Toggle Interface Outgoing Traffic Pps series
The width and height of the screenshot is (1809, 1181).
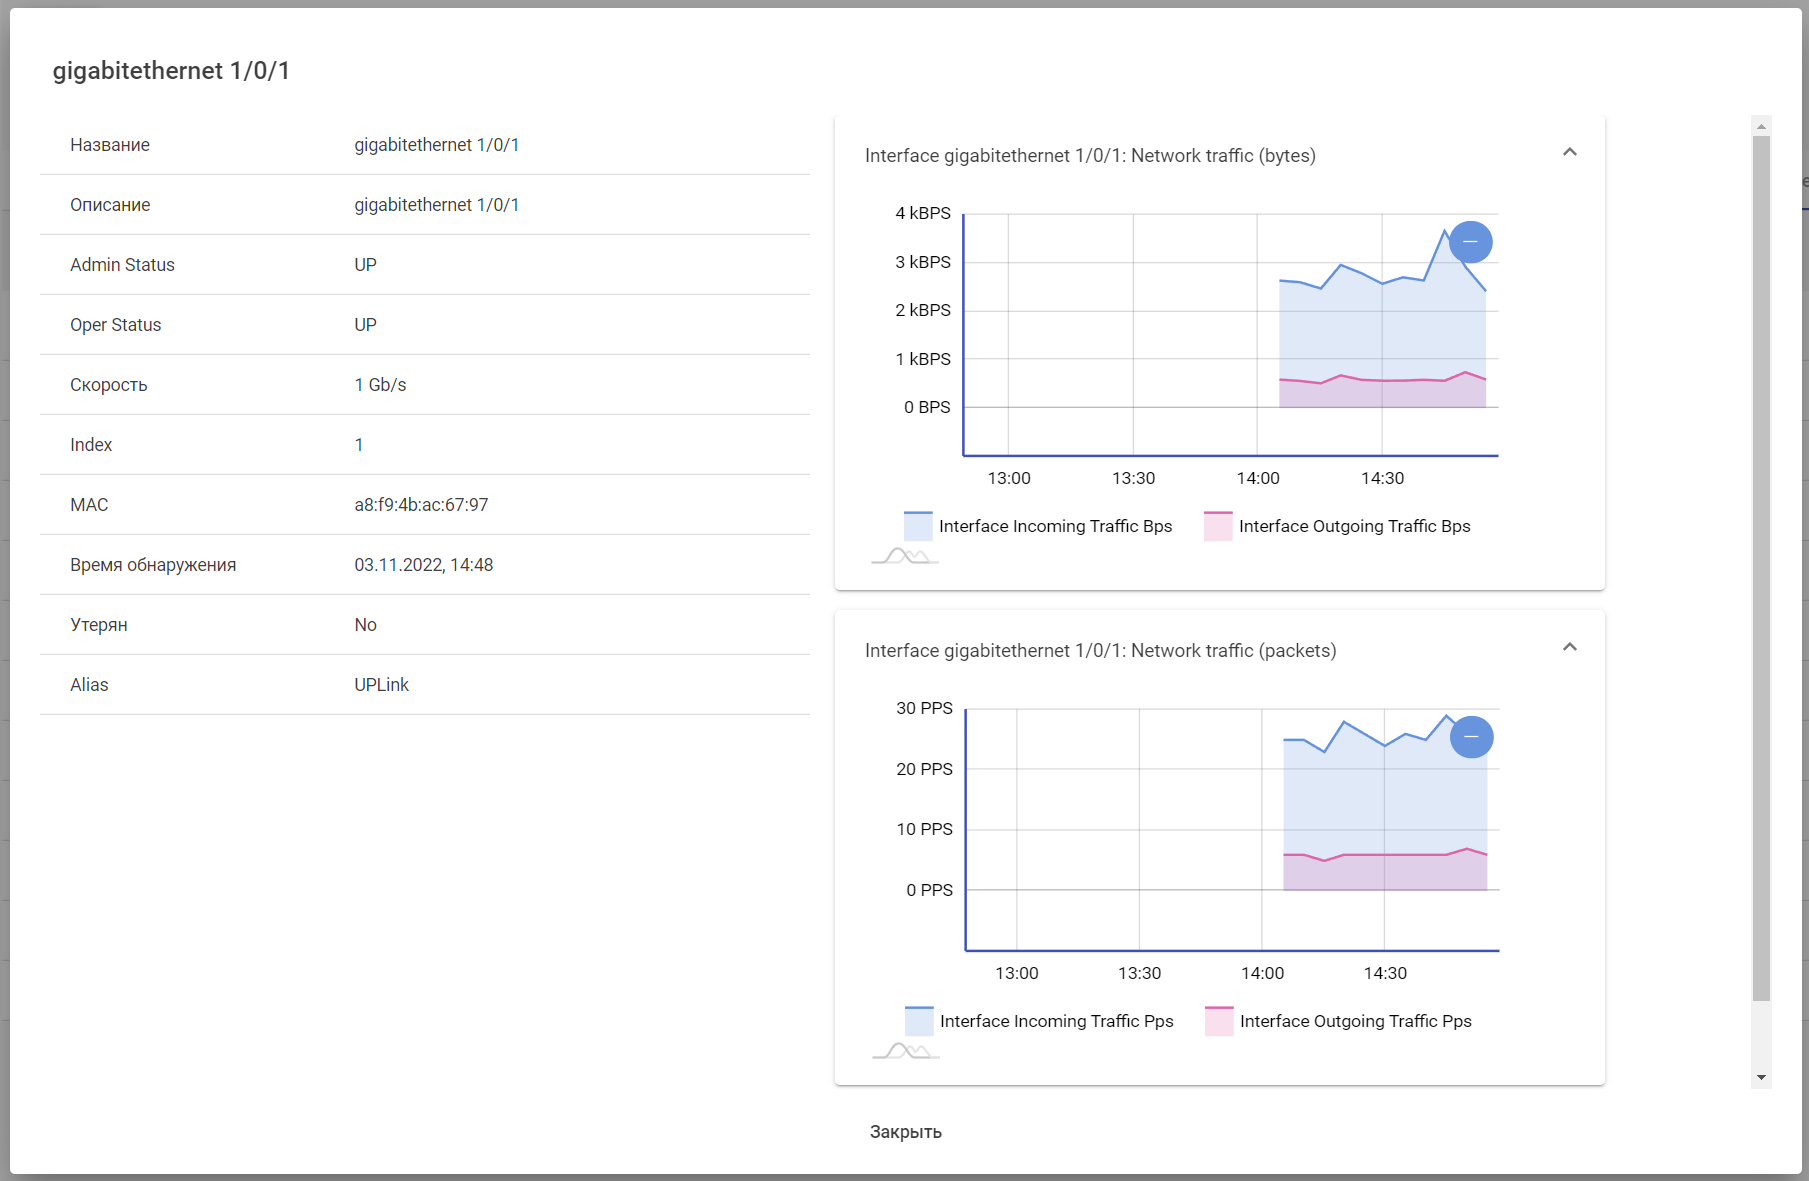pos(1338,1021)
